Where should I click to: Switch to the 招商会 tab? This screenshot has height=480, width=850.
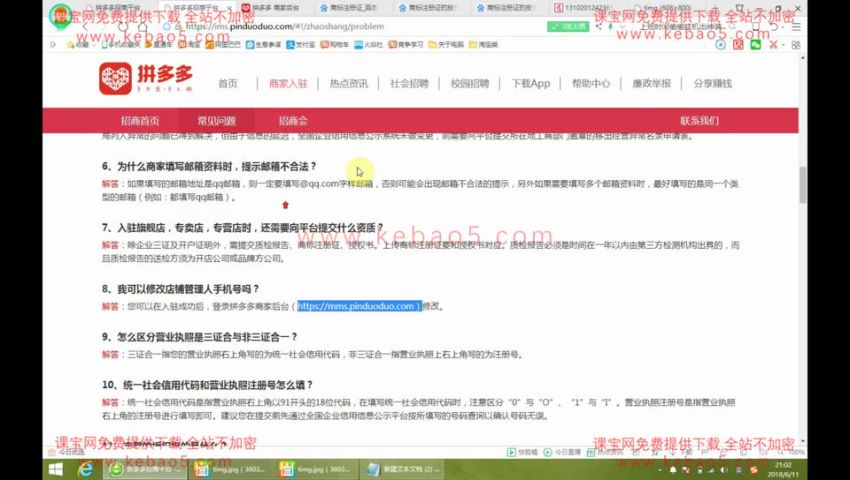click(x=293, y=120)
